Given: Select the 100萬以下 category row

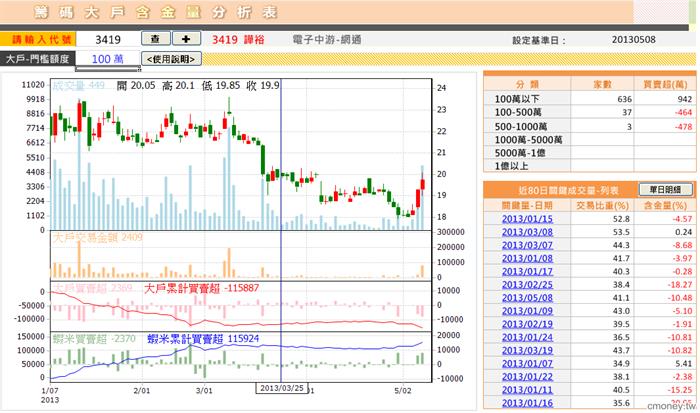Looking at the screenshot, I should click(x=589, y=99).
